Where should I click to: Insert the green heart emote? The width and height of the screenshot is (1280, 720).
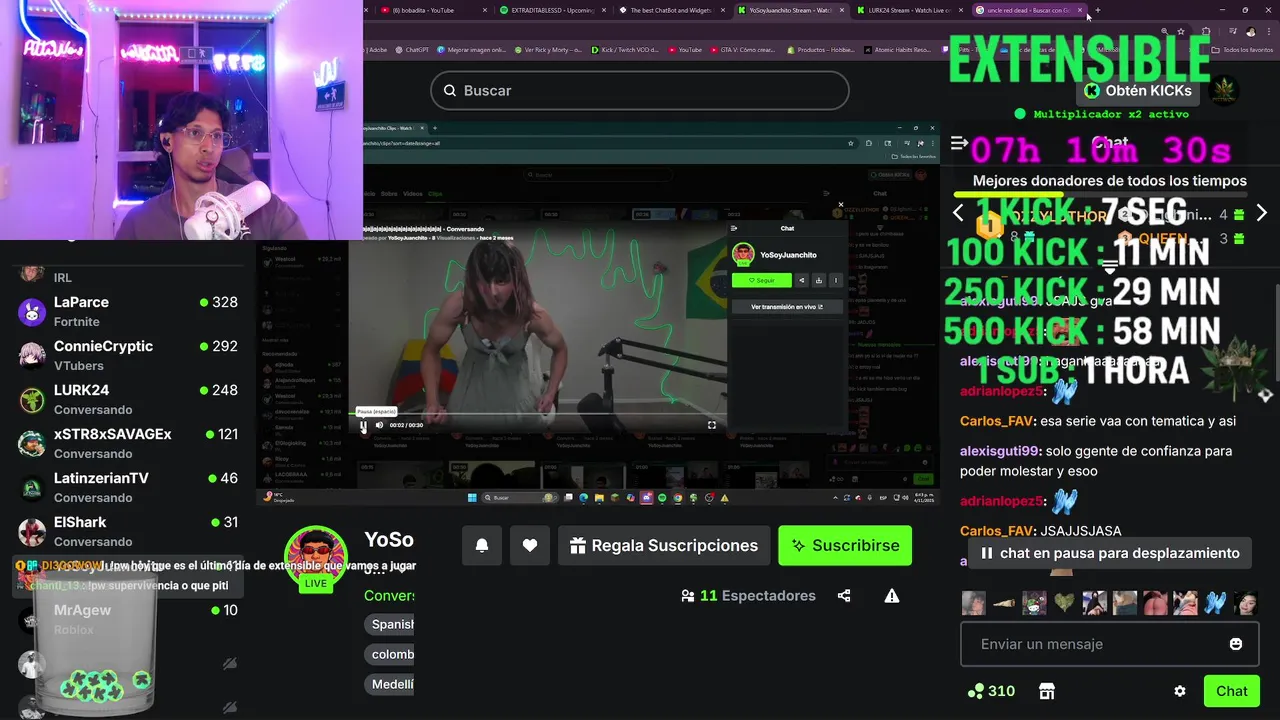pyautogui.click(x=1065, y=603)
